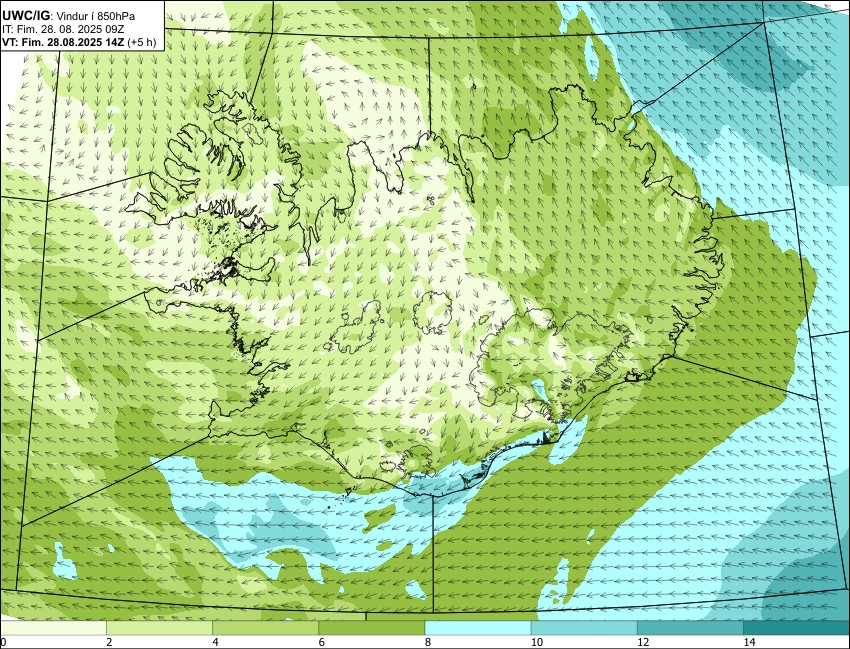Click the legend value '12'
The image size is (850, 649).
[x=642, y=642]
